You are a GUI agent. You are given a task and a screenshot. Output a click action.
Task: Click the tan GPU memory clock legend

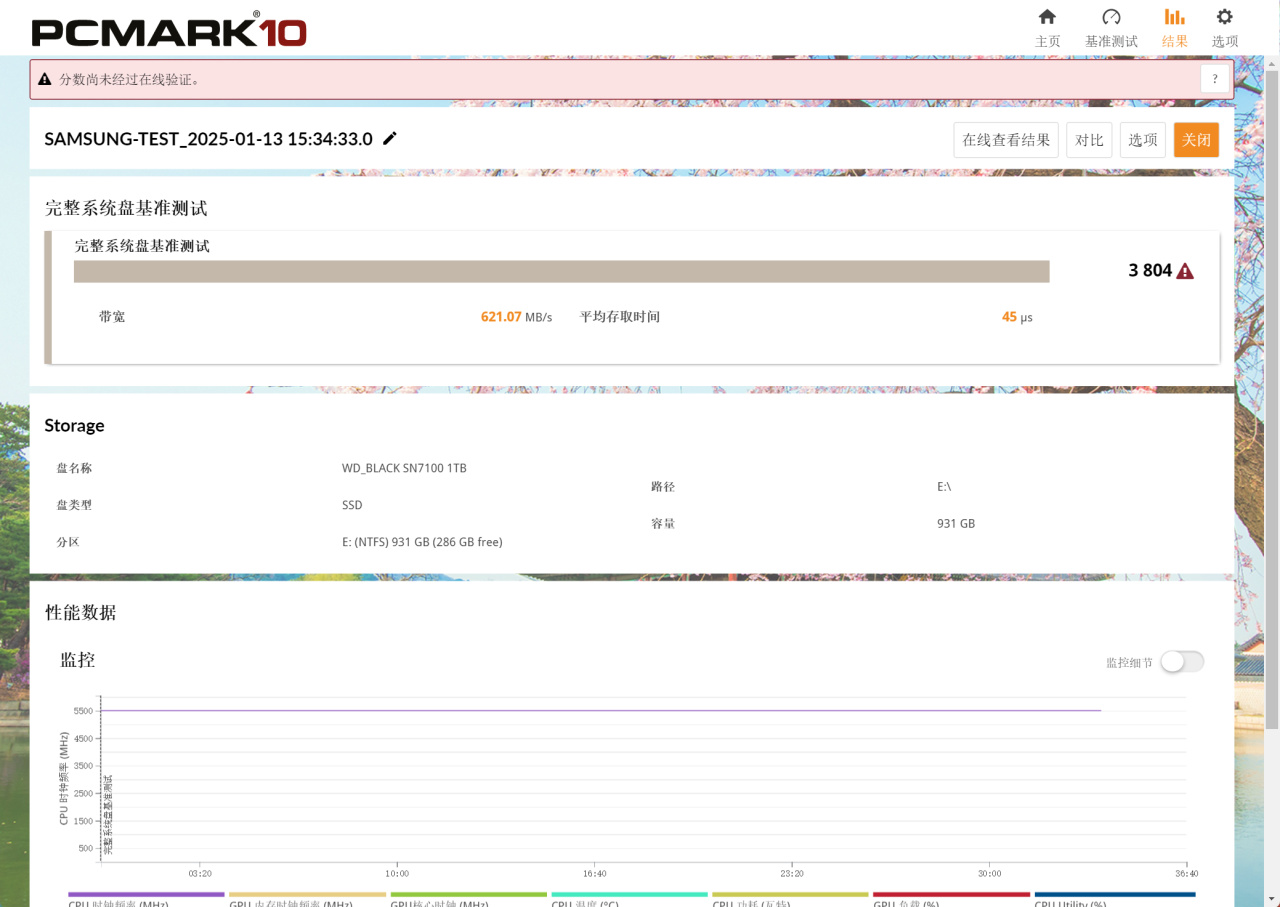click(307, 899)
